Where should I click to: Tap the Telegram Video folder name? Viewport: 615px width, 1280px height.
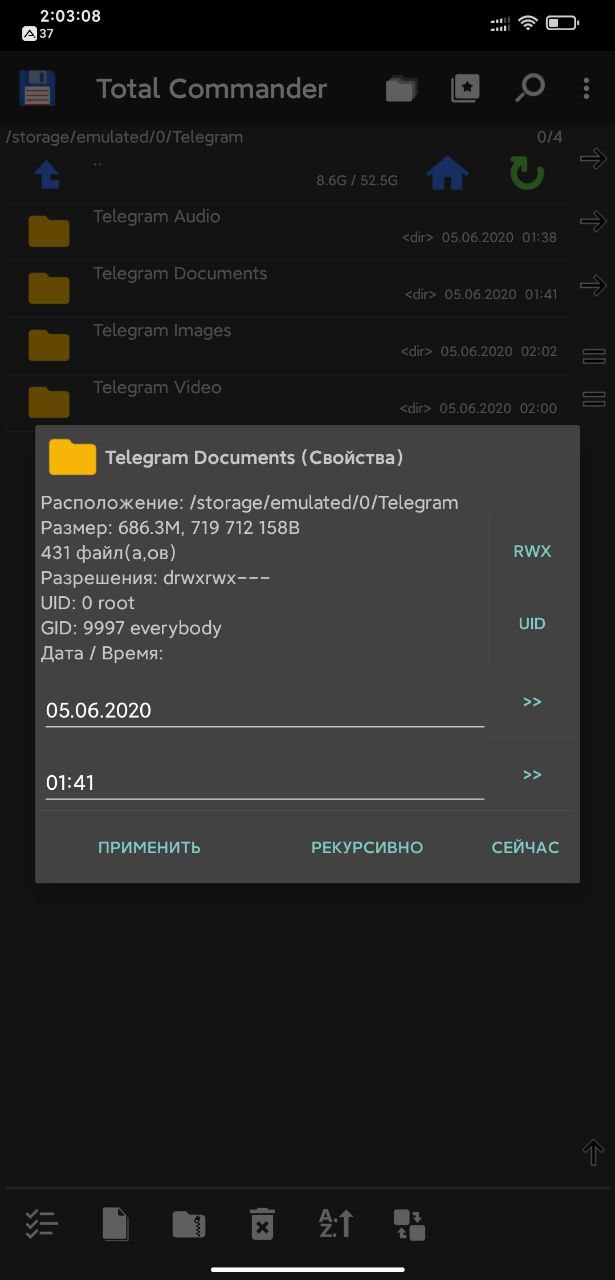pyautogui.click(x=157, y=387)
